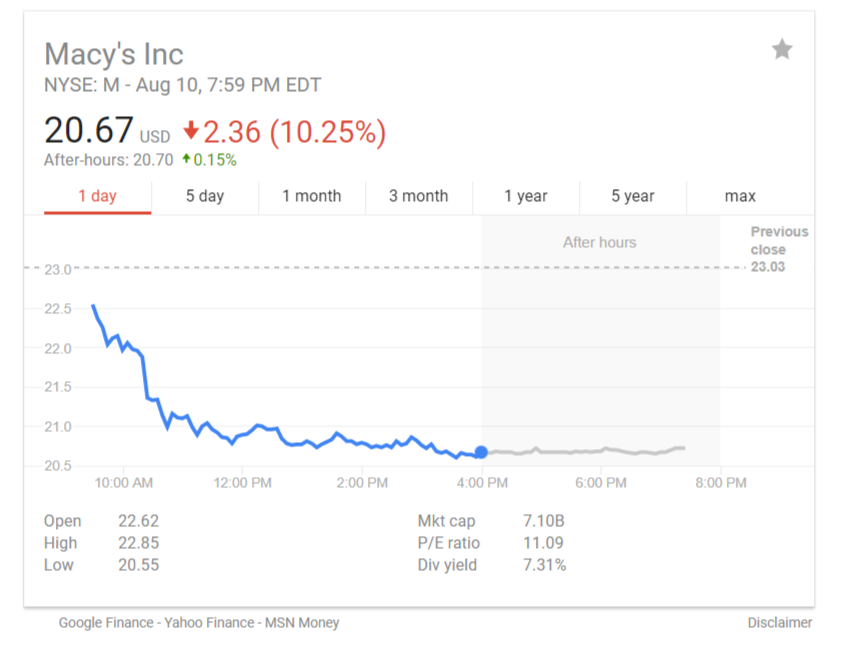Click the star icon to follow Macy's

(x=782, y=49)
